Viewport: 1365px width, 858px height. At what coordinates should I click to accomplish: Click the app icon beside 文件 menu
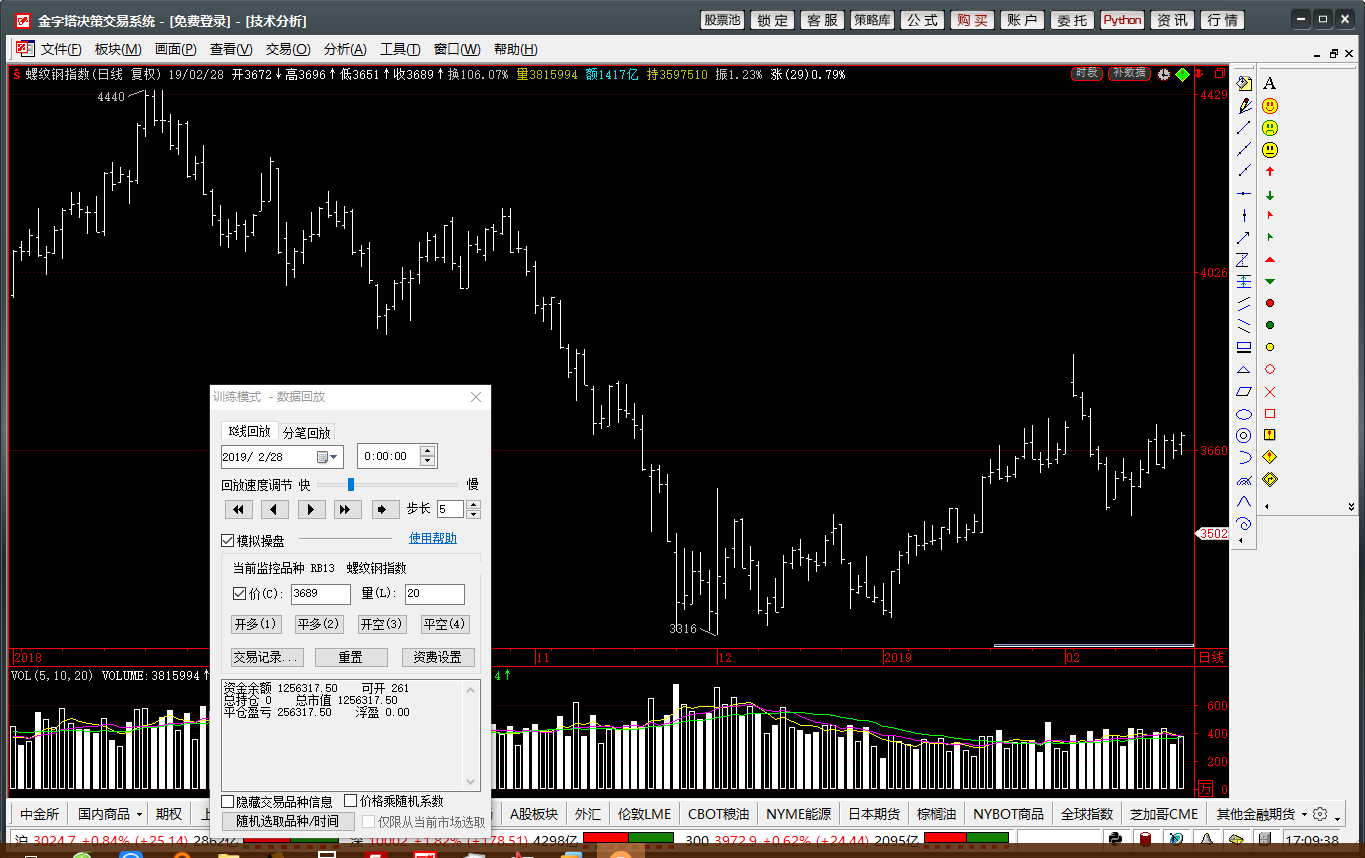tap(23, 49)
